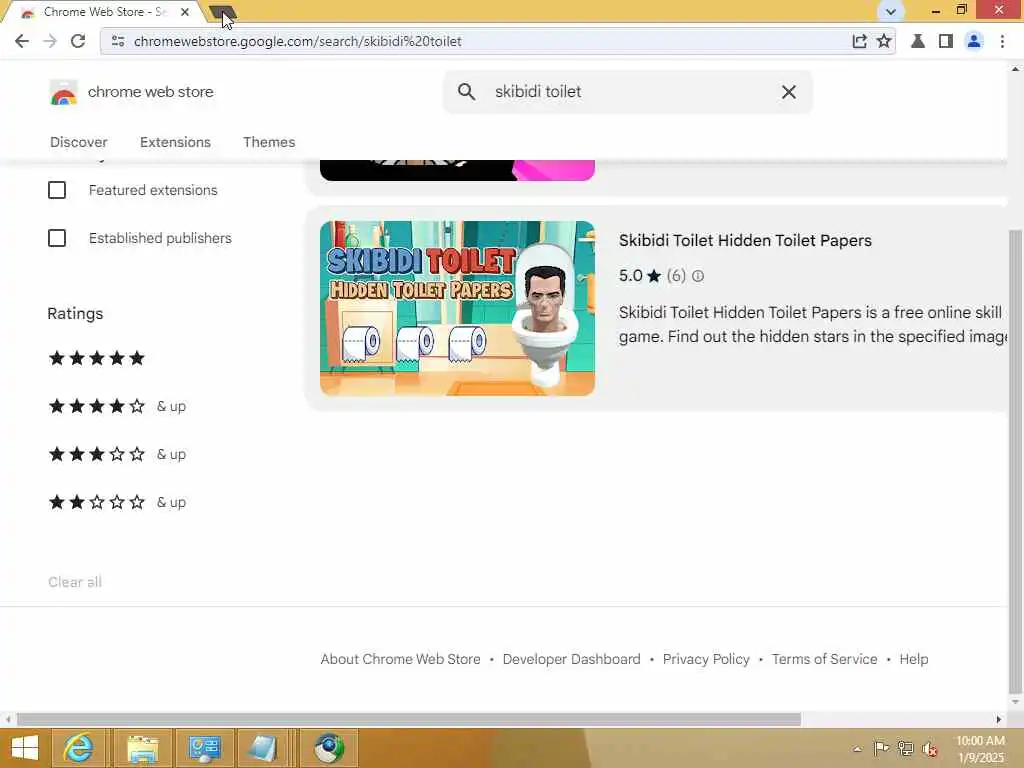Filter by four stars & up
This screenshot has height=768, width=1024.
tap(118, 406)
